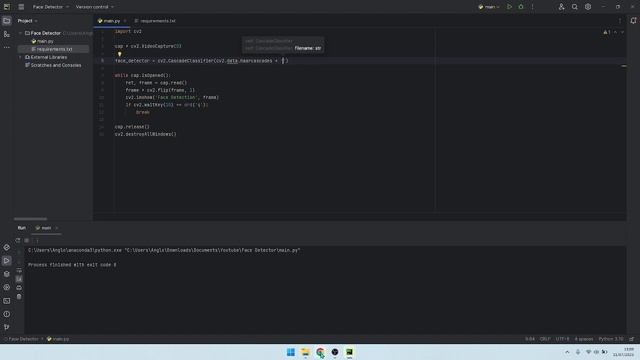The image size is (640, 360).
Task: Open Python interpreter selector in status bar
Action: (611, 339)
